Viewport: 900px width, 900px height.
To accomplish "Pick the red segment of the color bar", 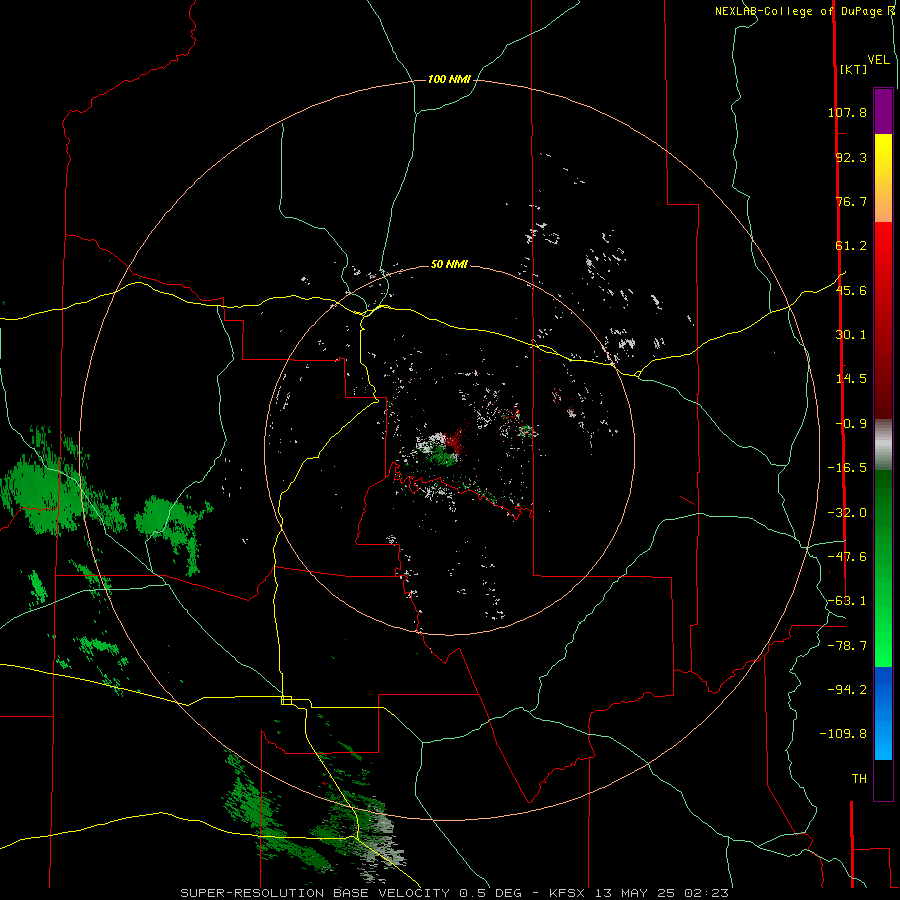I will click(x=883, y=320).
